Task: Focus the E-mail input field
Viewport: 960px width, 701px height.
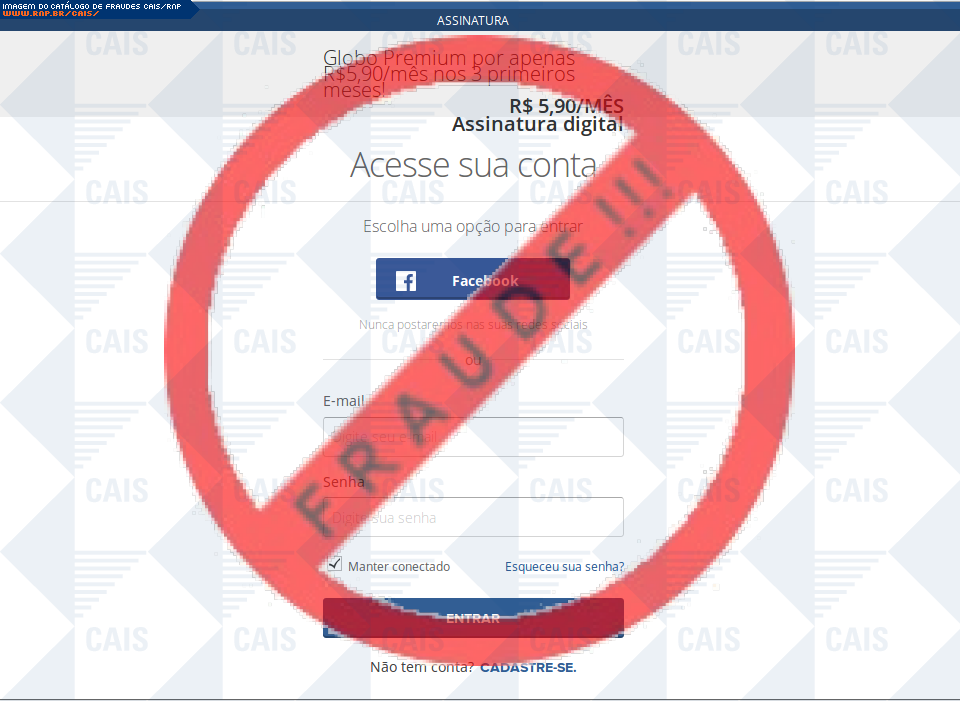Action: [x=473, y=437]
